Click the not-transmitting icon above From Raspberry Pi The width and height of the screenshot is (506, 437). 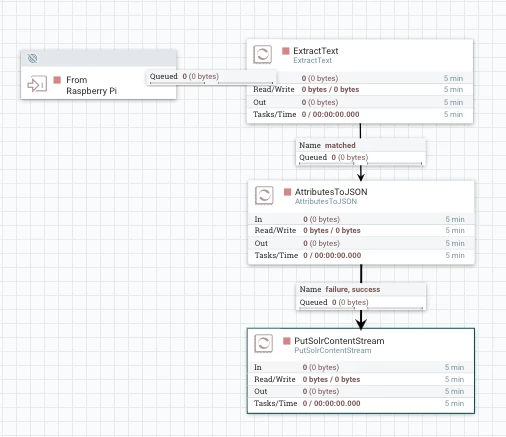click(x=32, y=59)
